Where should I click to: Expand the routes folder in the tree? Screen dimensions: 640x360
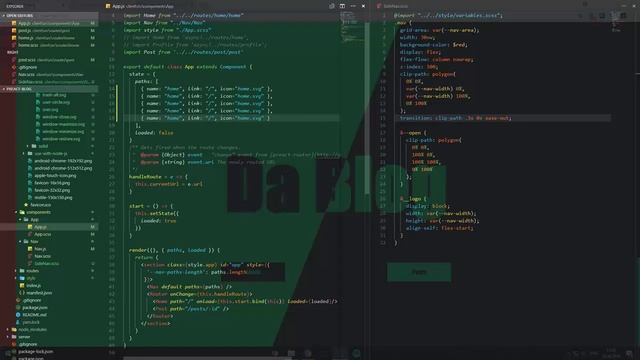tap(32, 271)
